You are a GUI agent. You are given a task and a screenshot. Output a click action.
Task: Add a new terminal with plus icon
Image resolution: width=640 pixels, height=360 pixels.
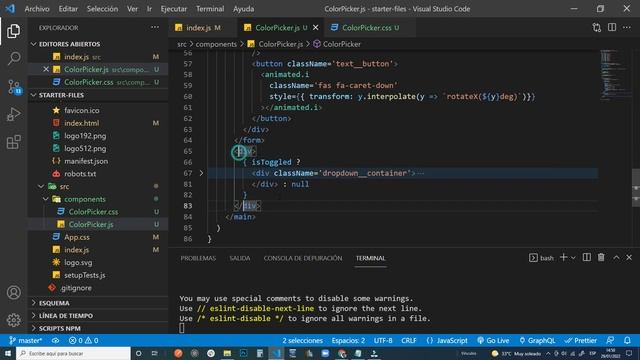(x=564, y=258)
